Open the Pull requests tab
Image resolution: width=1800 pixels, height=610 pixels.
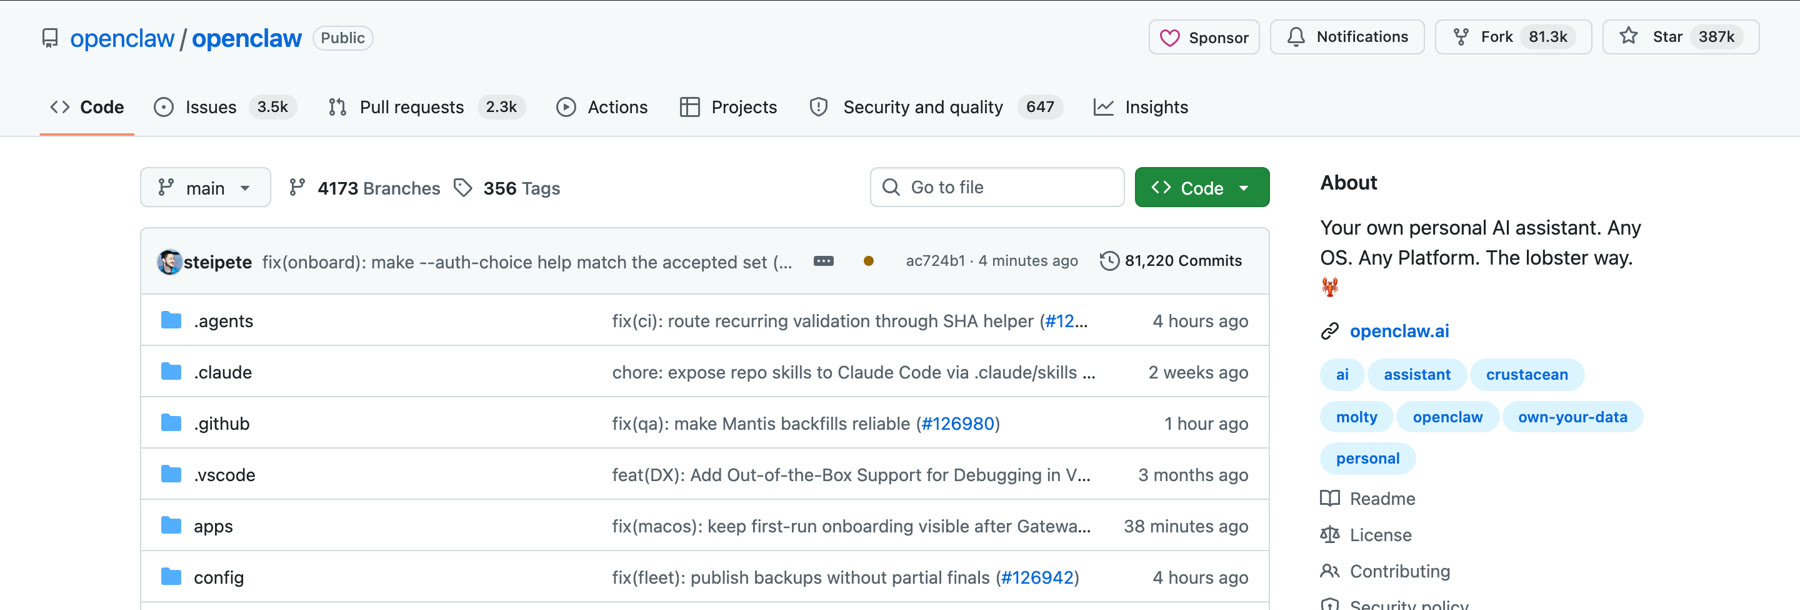[426, 107]
